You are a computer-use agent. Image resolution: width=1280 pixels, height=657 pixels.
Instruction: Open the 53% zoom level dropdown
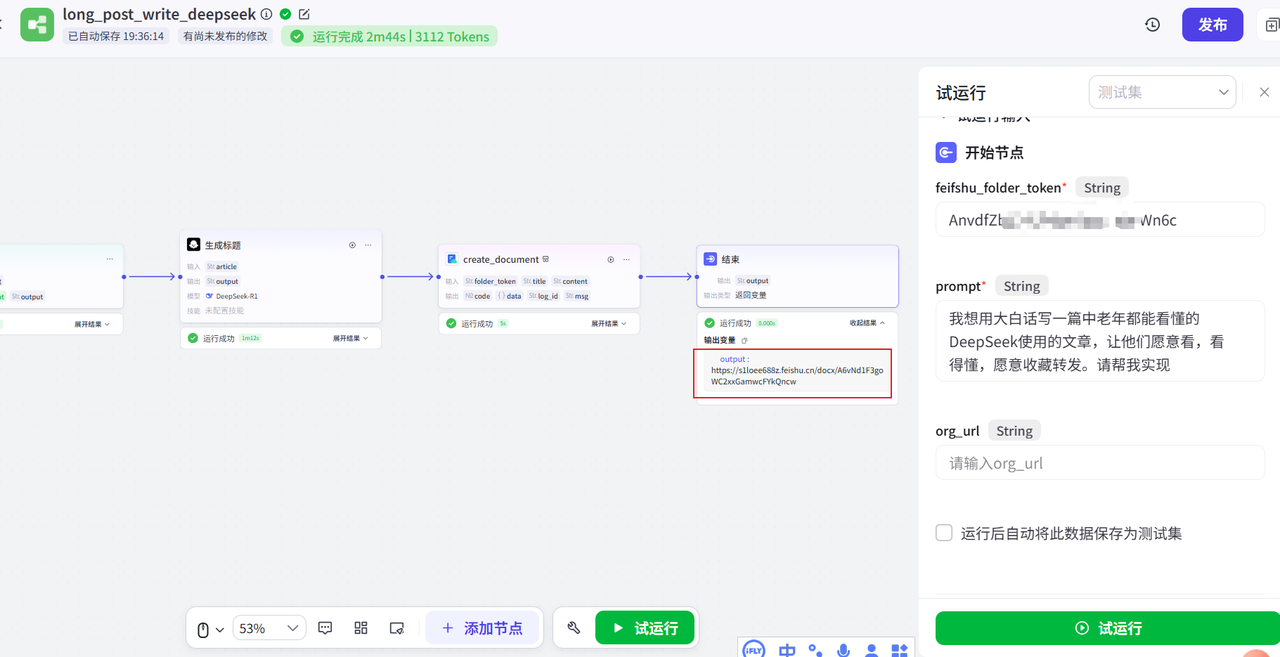click(269, 628)
